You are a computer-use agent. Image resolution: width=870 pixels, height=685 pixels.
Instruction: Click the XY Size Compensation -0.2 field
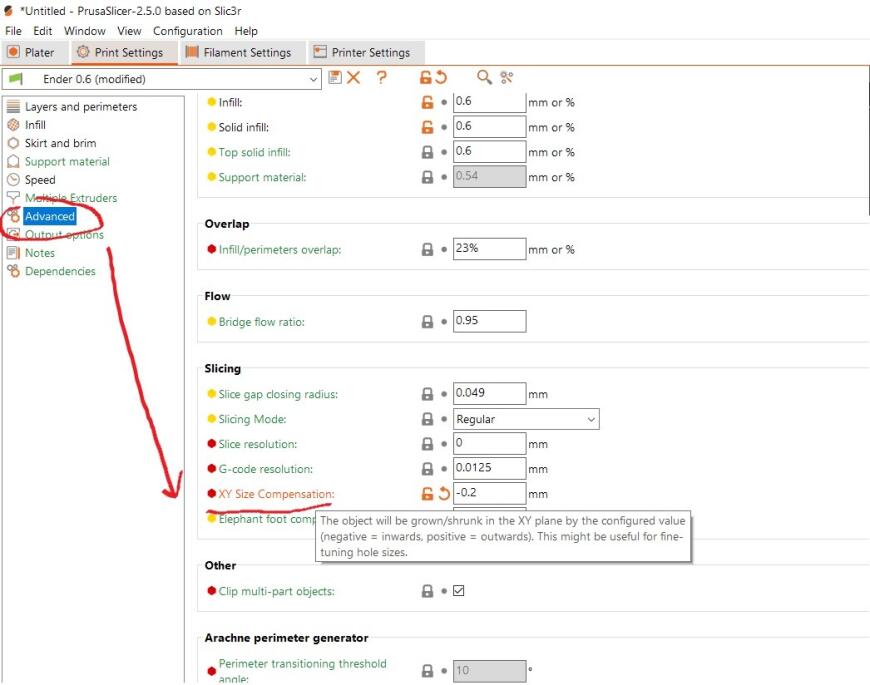(x=489, y=493)
